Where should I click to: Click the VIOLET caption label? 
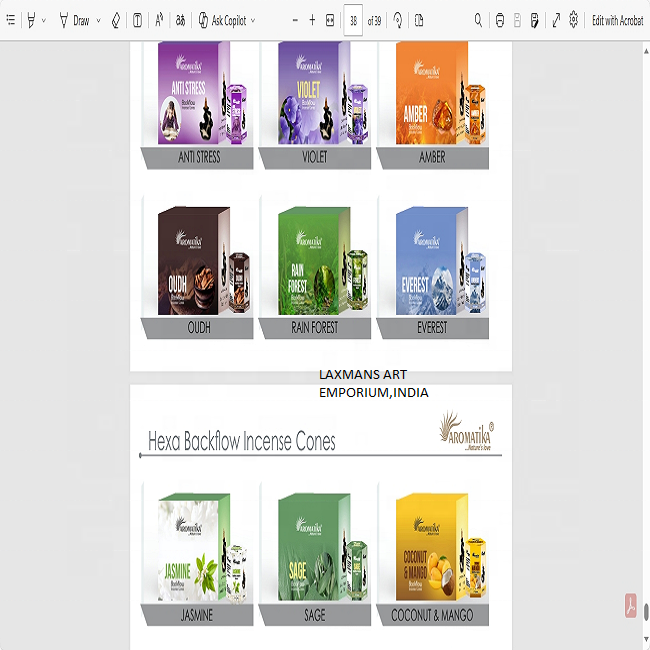[315, 158]
